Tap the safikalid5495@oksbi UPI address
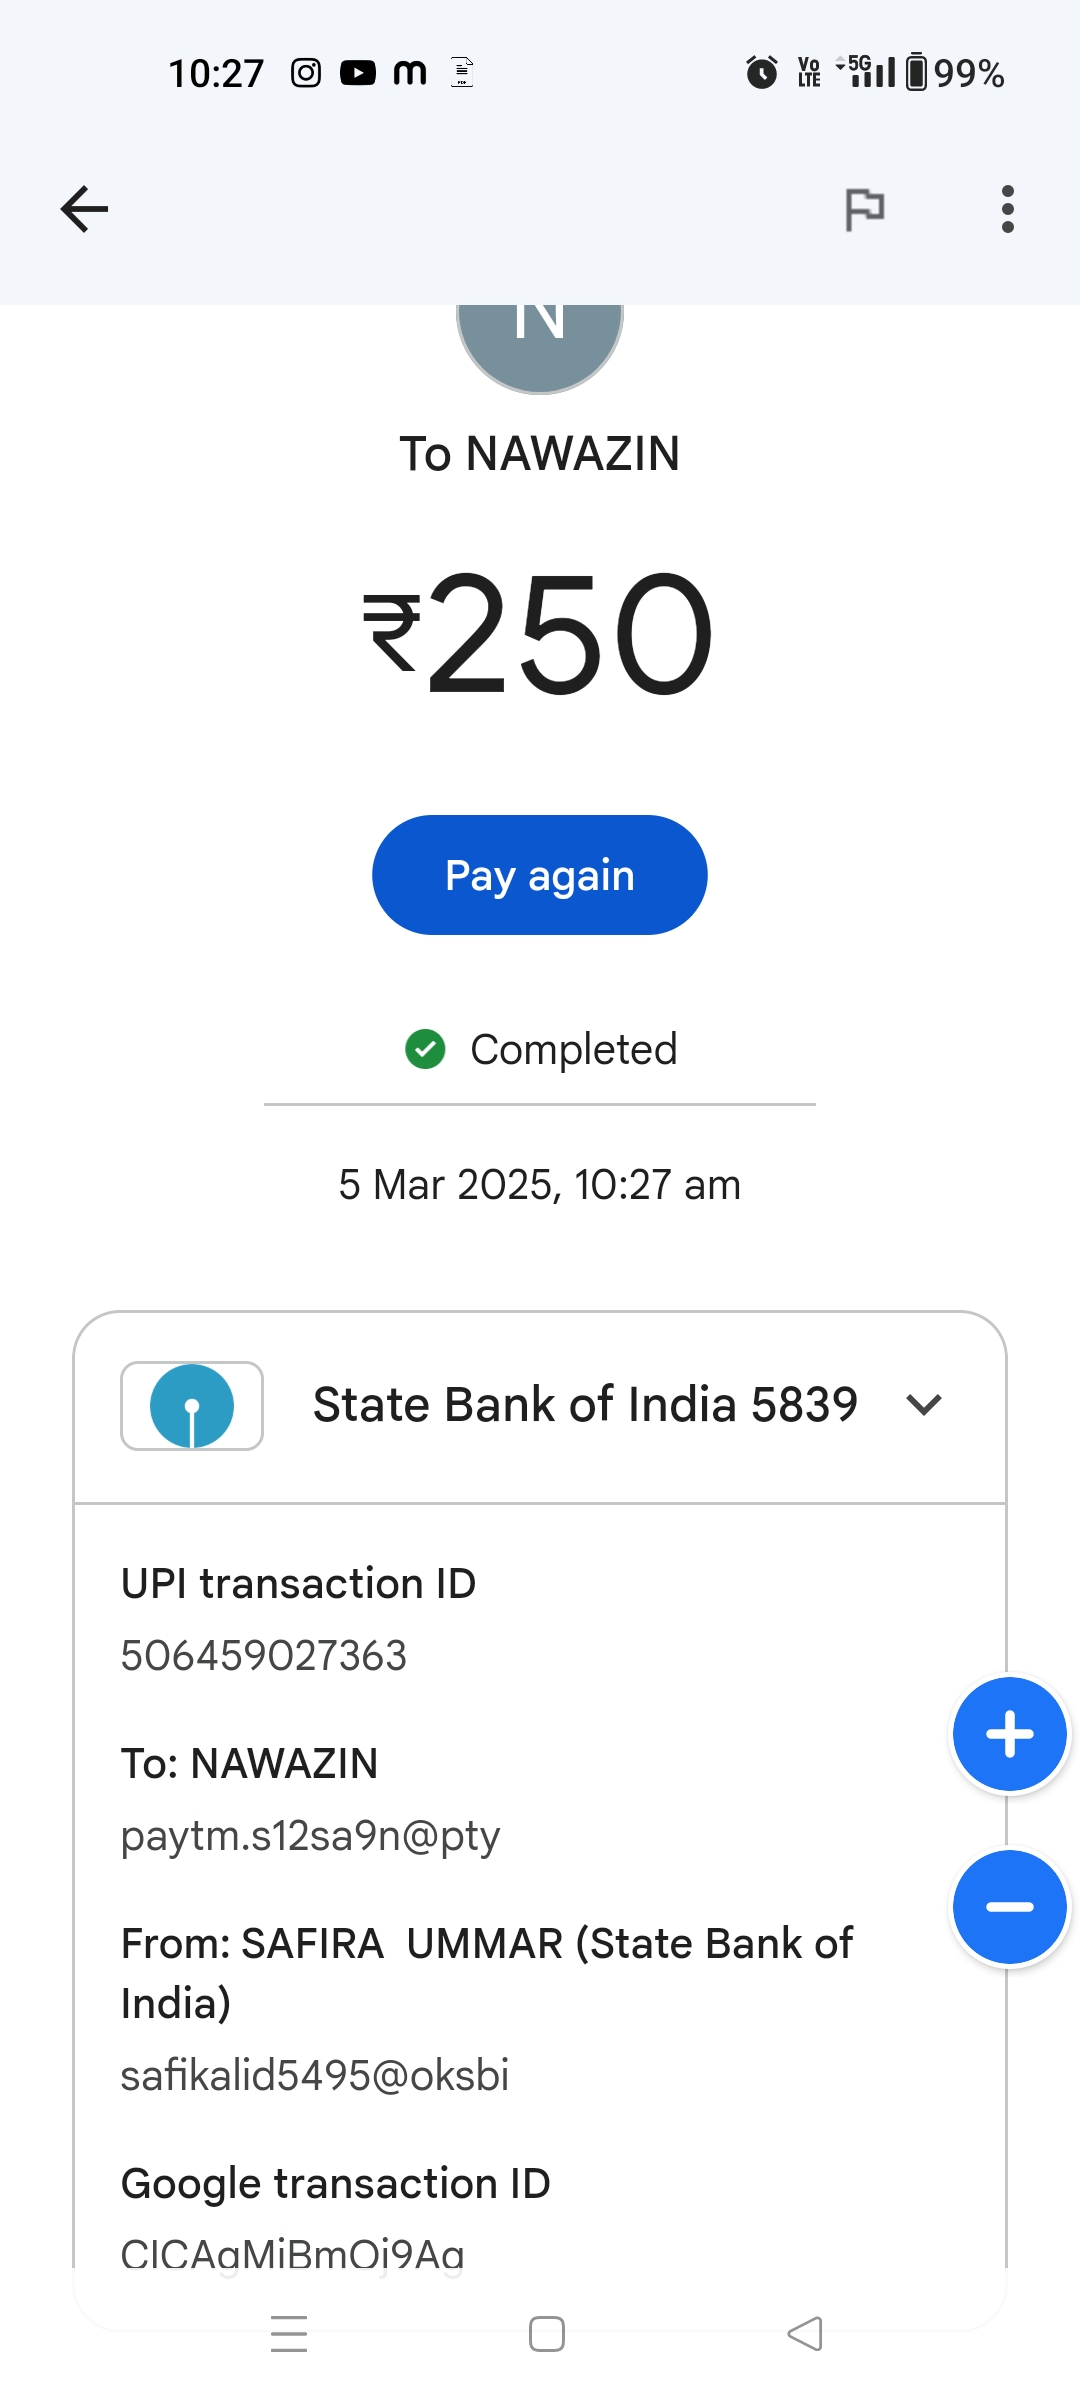The image size is (1080, 2400). tap(315, 2076)
